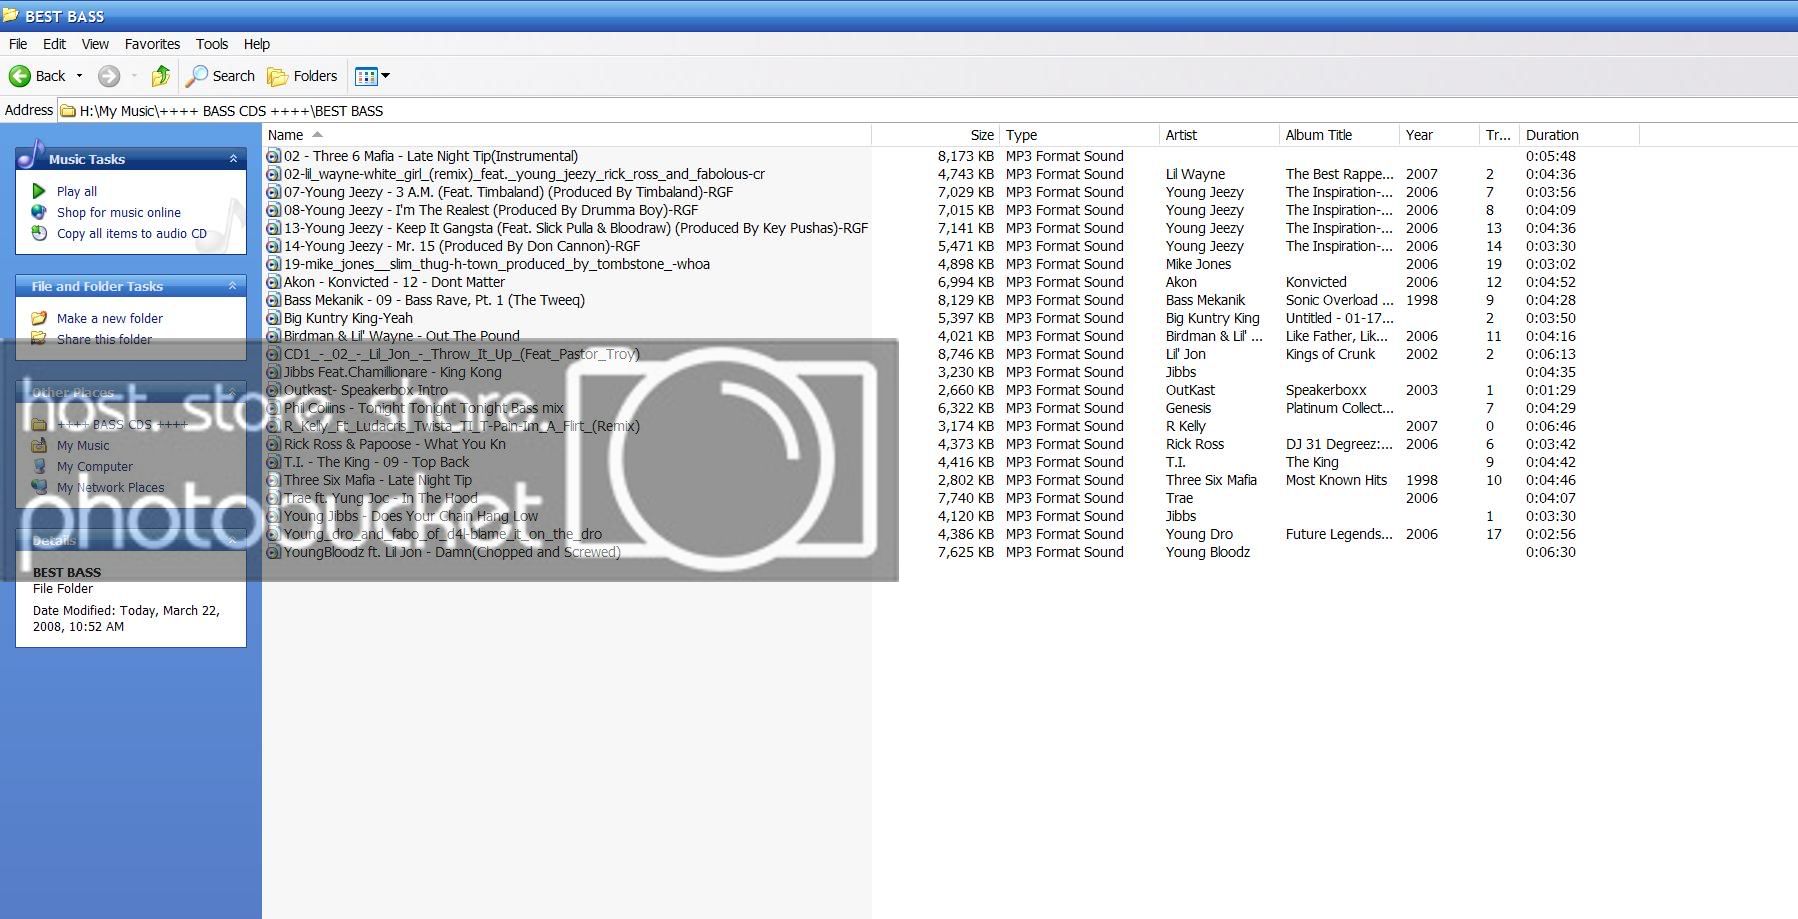This screenshot has height=919, width=1798.
Task: Select file Birdman & Lil' Wayne - Out The Pound
Action: [x=402, y=336]
